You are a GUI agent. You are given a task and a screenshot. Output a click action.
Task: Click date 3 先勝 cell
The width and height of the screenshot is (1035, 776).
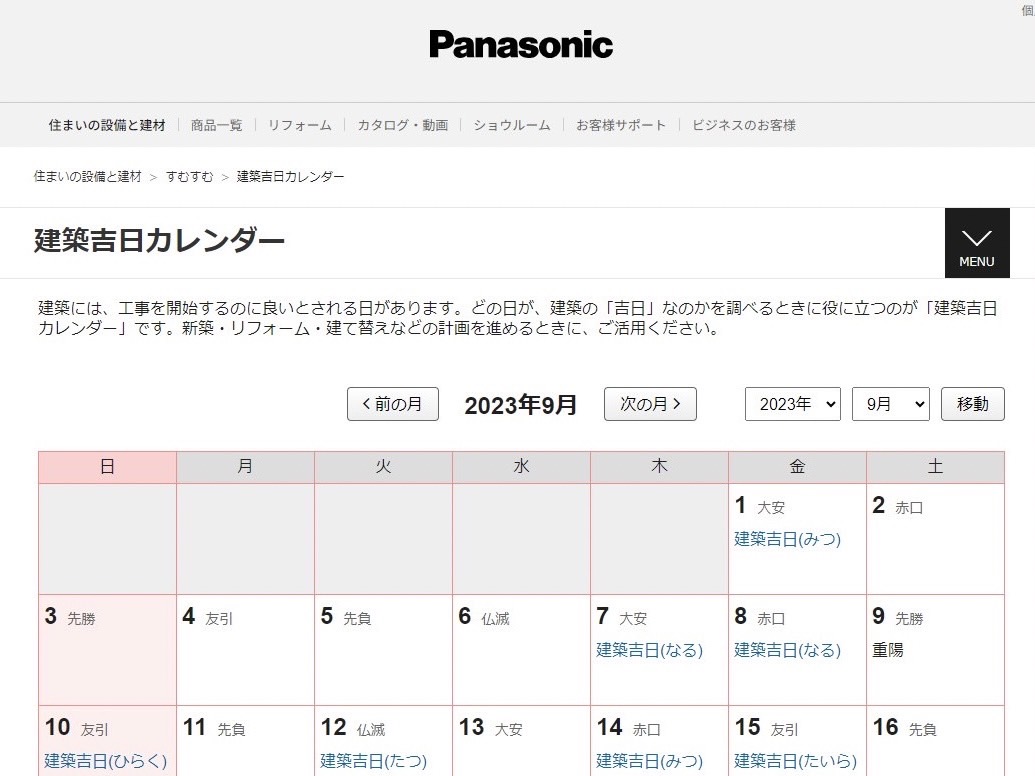pos(108,650)
